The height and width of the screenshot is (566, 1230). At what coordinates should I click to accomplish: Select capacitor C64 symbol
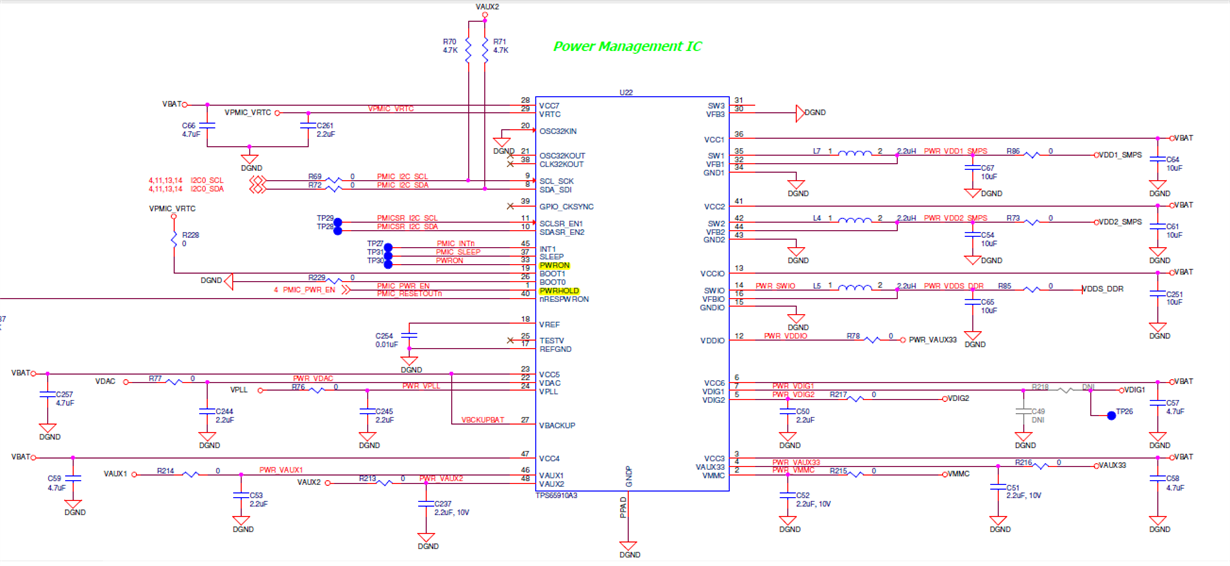(1157, 160)
